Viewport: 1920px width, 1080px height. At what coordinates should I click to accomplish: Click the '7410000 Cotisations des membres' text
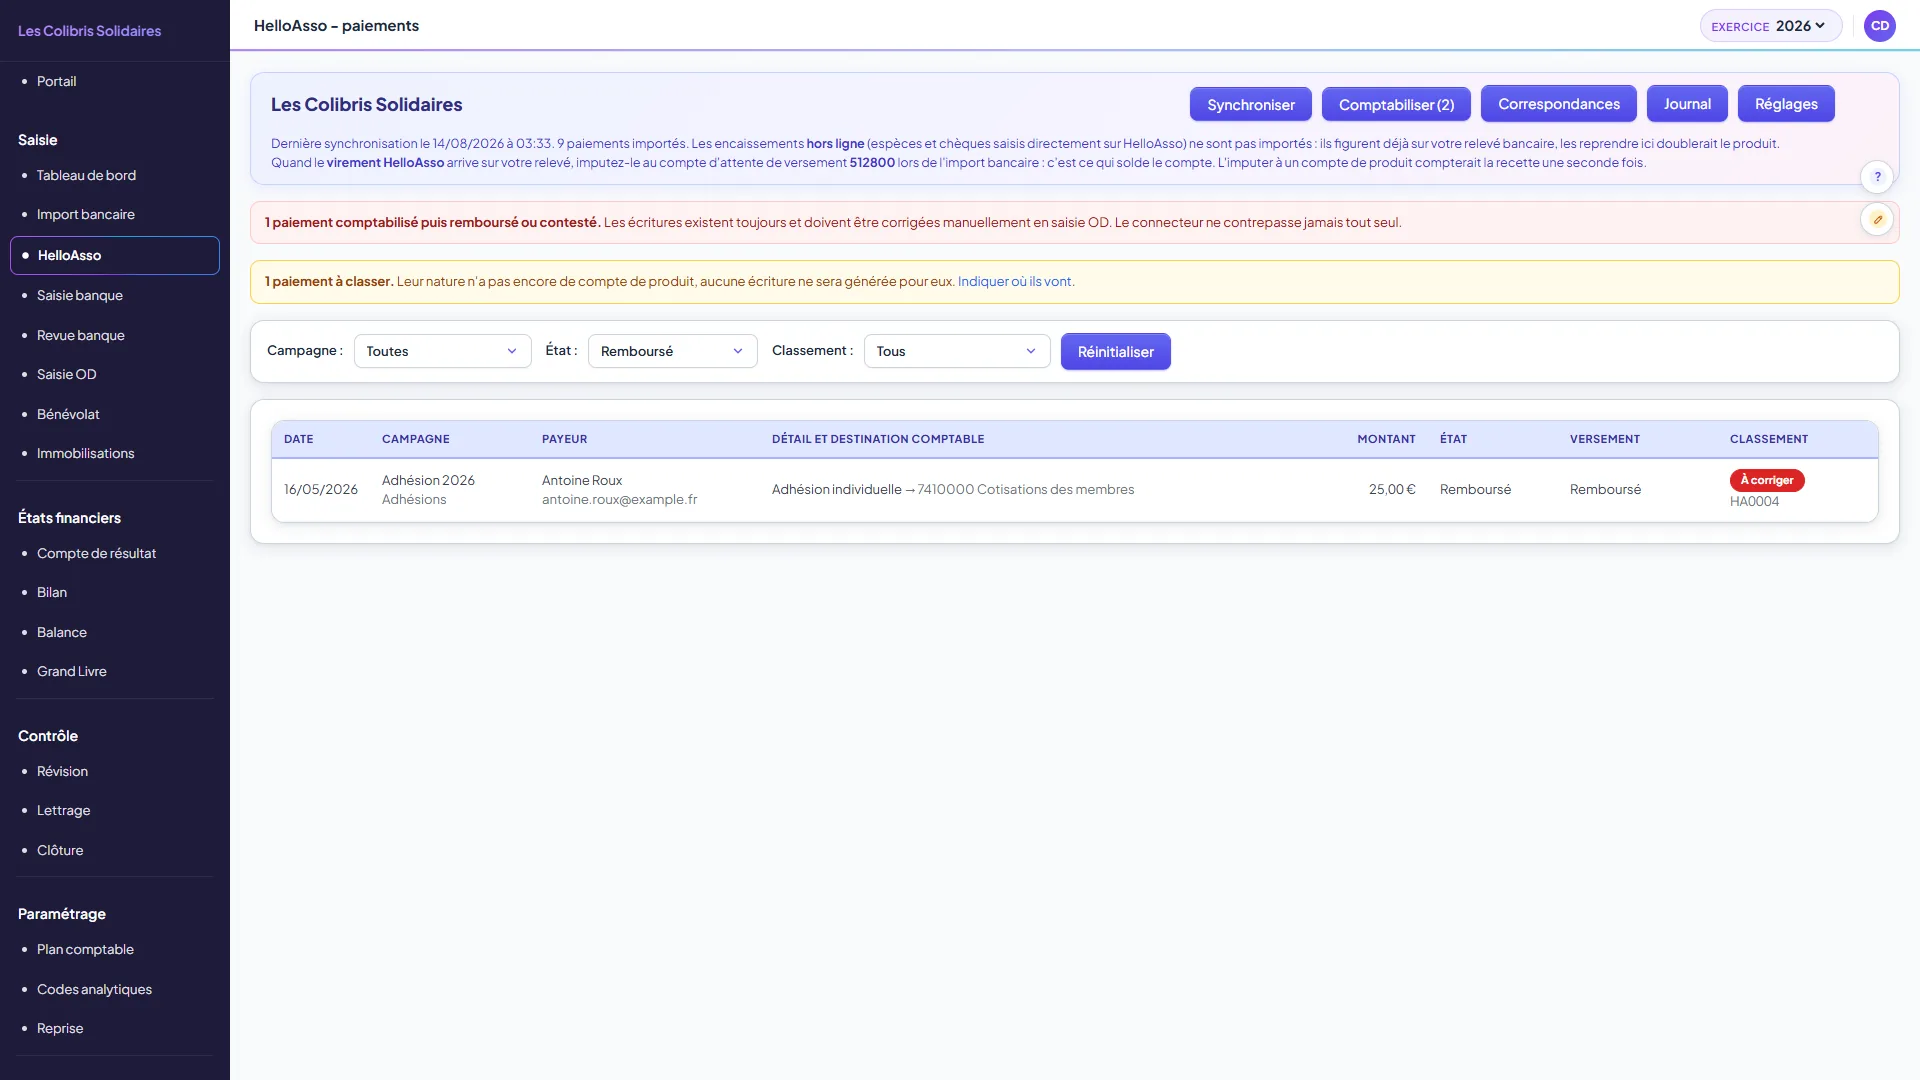click(x=1025, y=490)
